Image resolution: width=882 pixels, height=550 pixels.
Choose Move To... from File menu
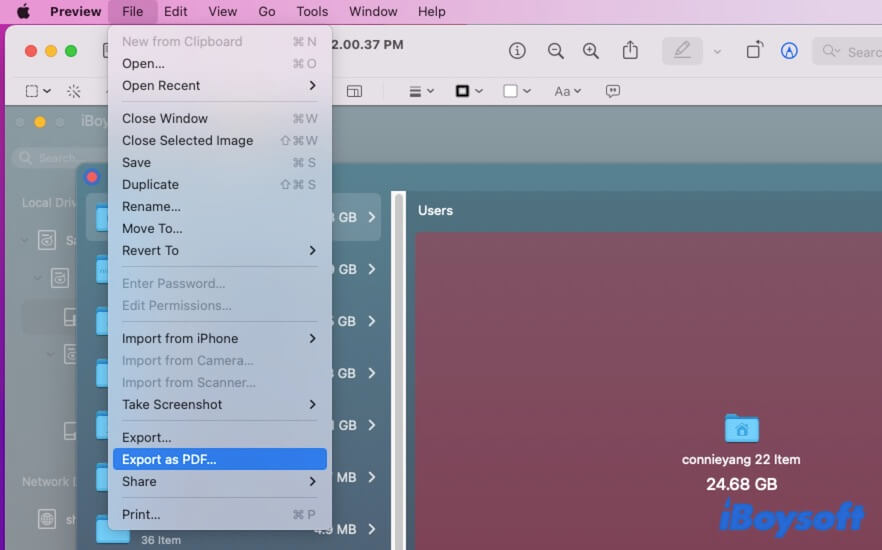pos(219,228)
